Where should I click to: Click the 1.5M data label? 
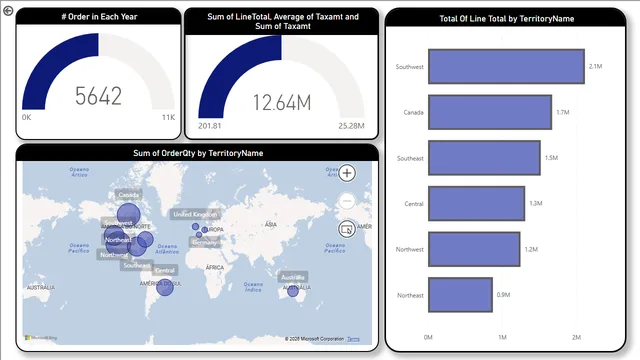click(551, 158)
